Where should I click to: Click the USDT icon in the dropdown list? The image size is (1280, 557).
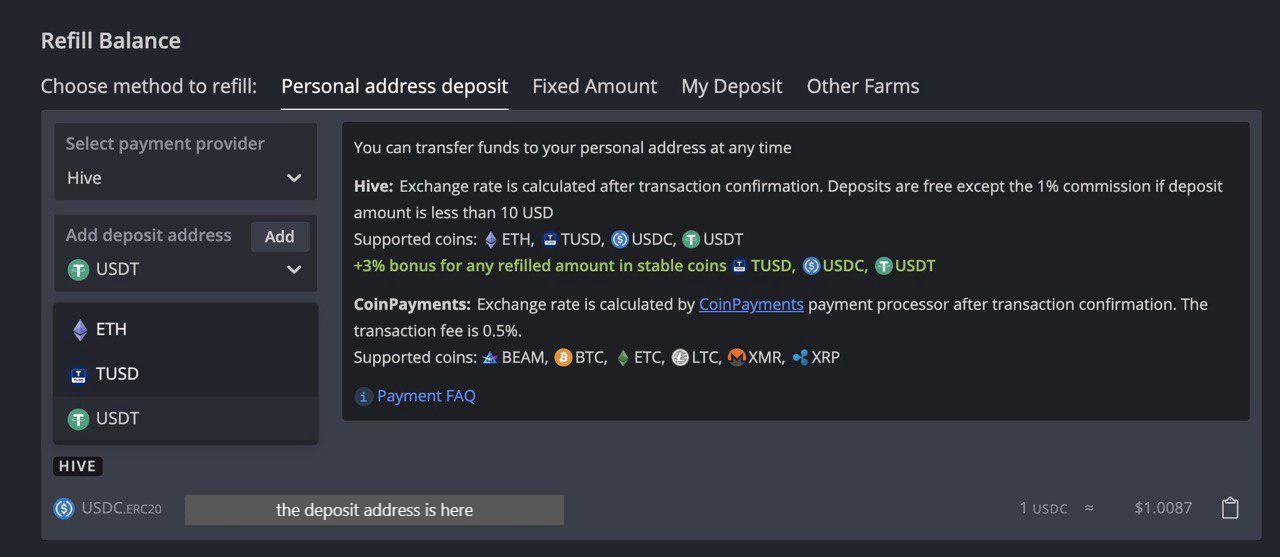(79, 419)
